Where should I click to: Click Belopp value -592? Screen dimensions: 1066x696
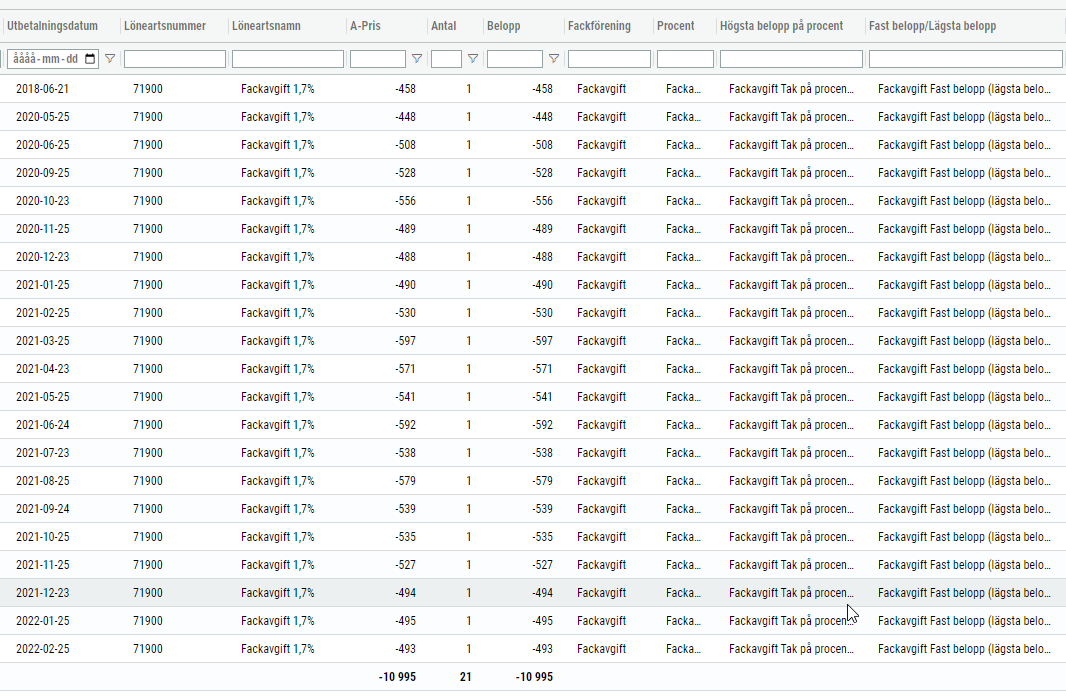pos(543,425)
